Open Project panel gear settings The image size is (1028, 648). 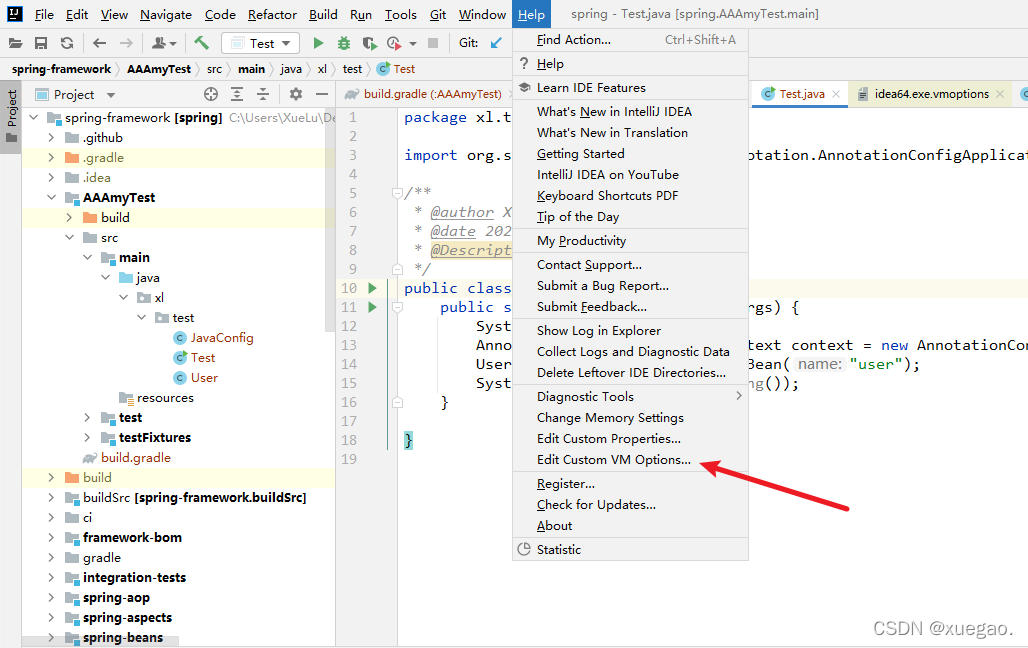click(x=296, y=94)
